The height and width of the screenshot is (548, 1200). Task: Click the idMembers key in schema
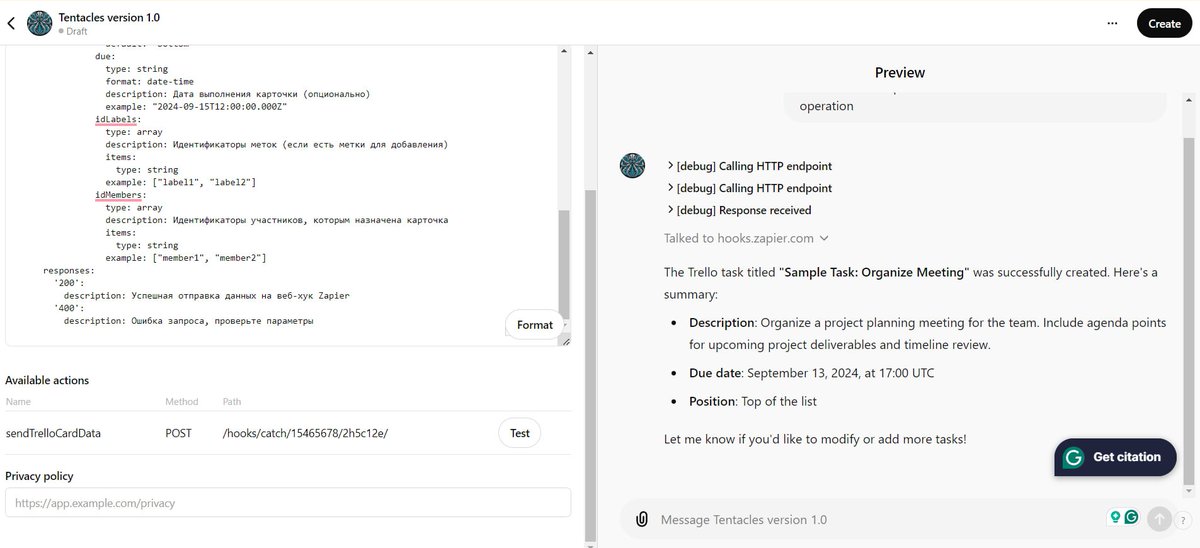tap(120, 194)
